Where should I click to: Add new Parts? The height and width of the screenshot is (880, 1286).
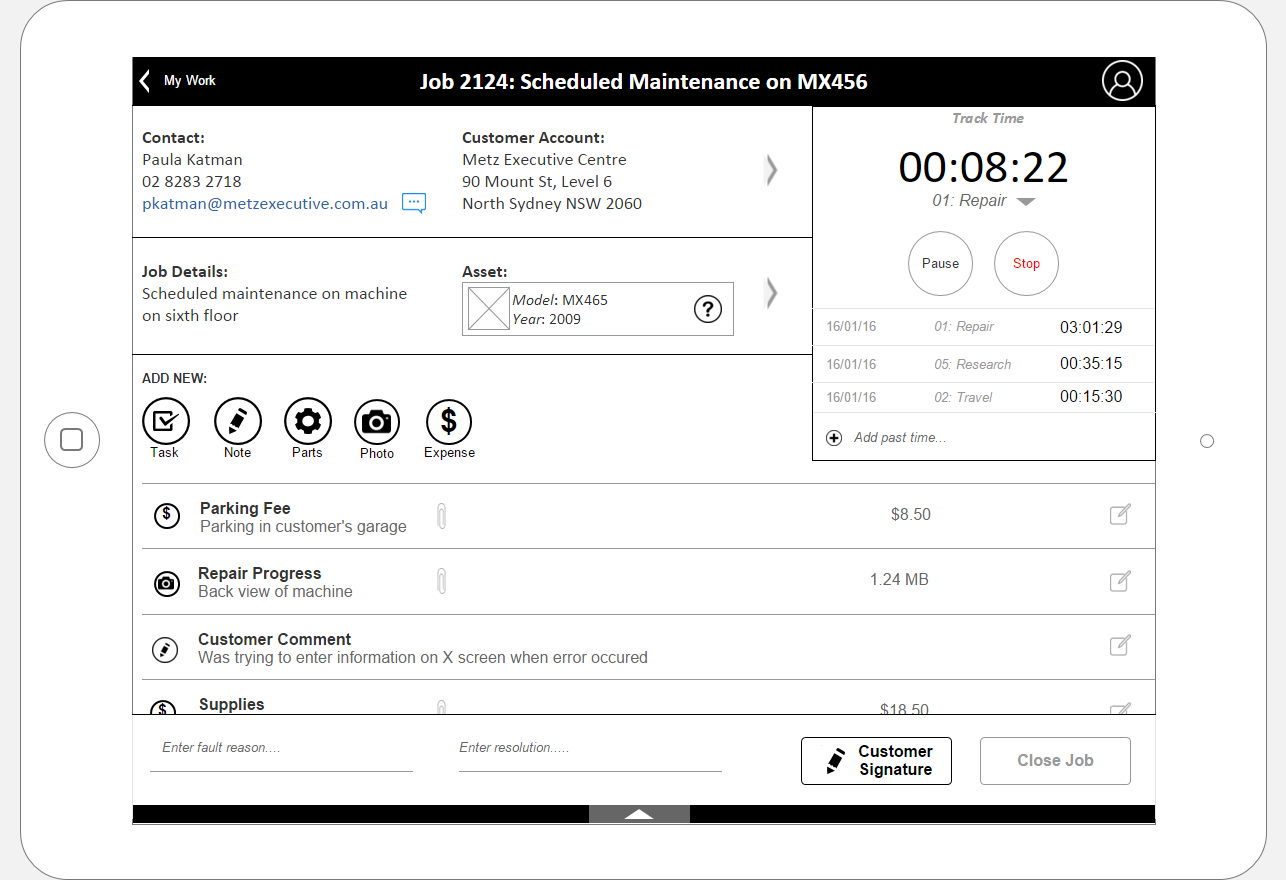(307, 421)
